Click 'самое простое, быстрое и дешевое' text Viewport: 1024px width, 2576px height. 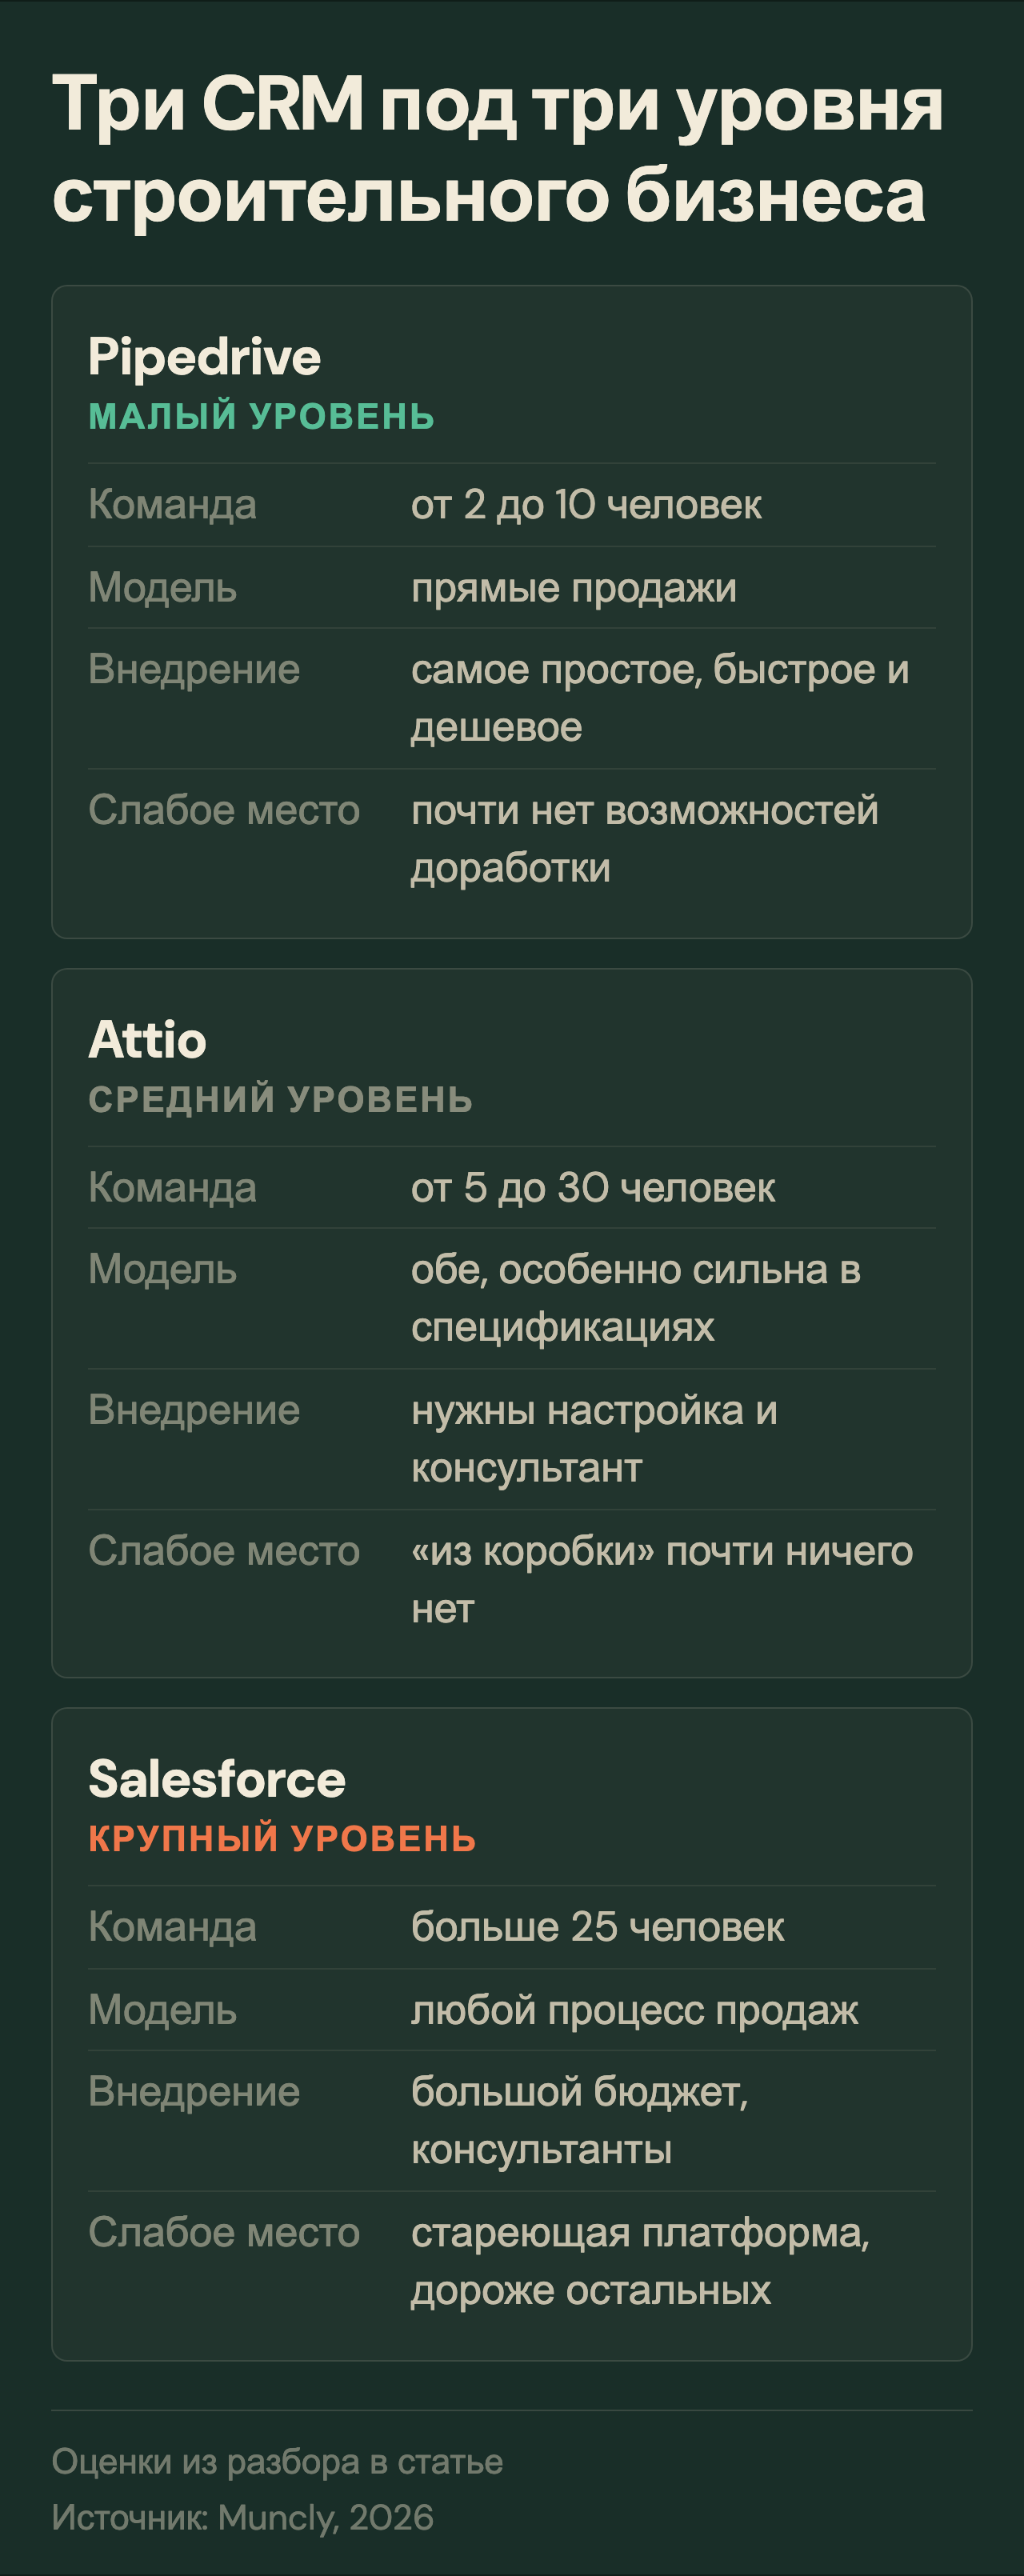(x=660, y=699)
